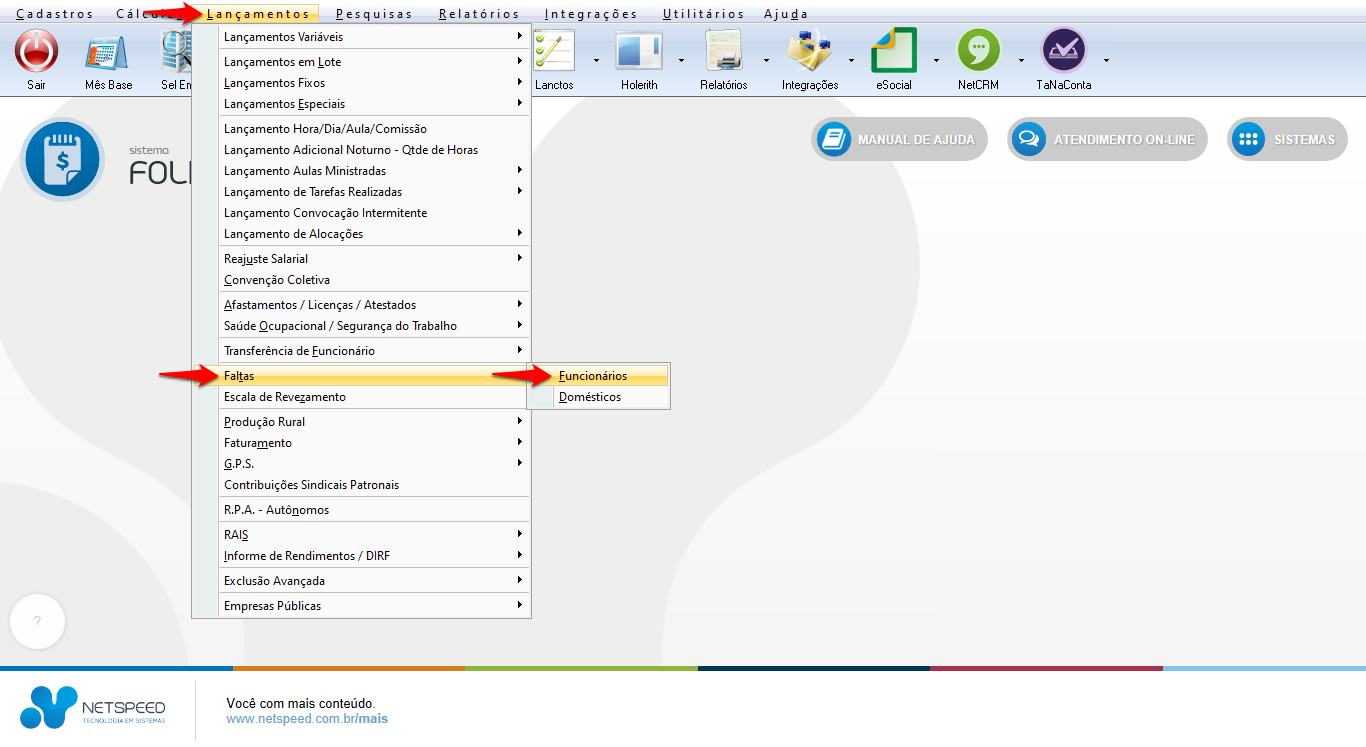Click the round question mark help bubble
Viewport: 1366px width, 747px height.
tap(37, 621)
